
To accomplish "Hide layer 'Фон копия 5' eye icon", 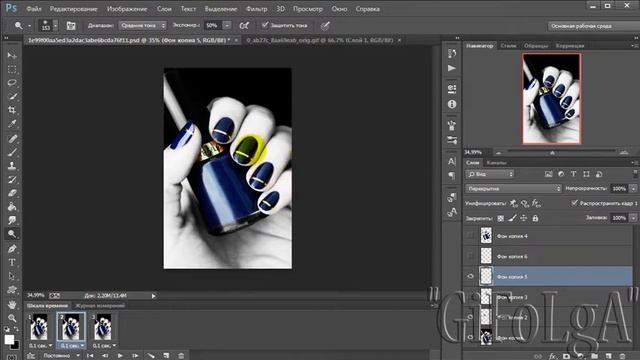I will coord(471,276).
